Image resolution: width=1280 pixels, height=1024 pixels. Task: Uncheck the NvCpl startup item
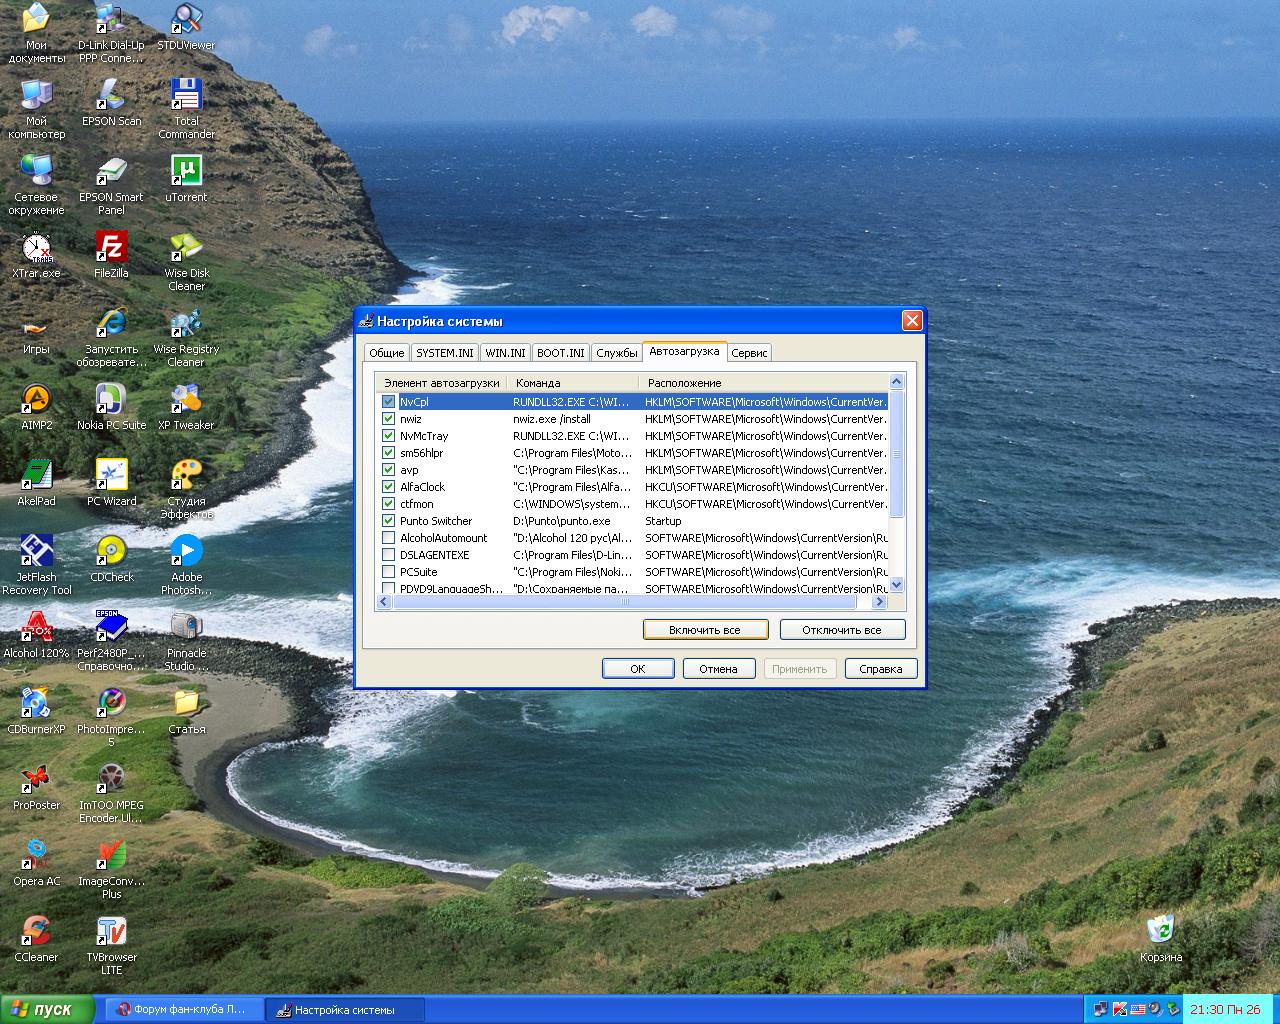[388, 402]
